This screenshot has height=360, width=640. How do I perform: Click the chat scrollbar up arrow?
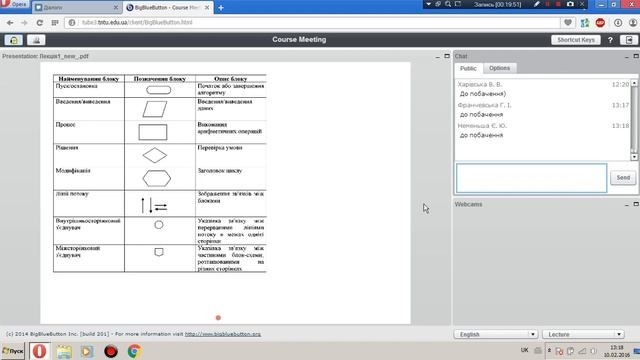tap(634, 83)
